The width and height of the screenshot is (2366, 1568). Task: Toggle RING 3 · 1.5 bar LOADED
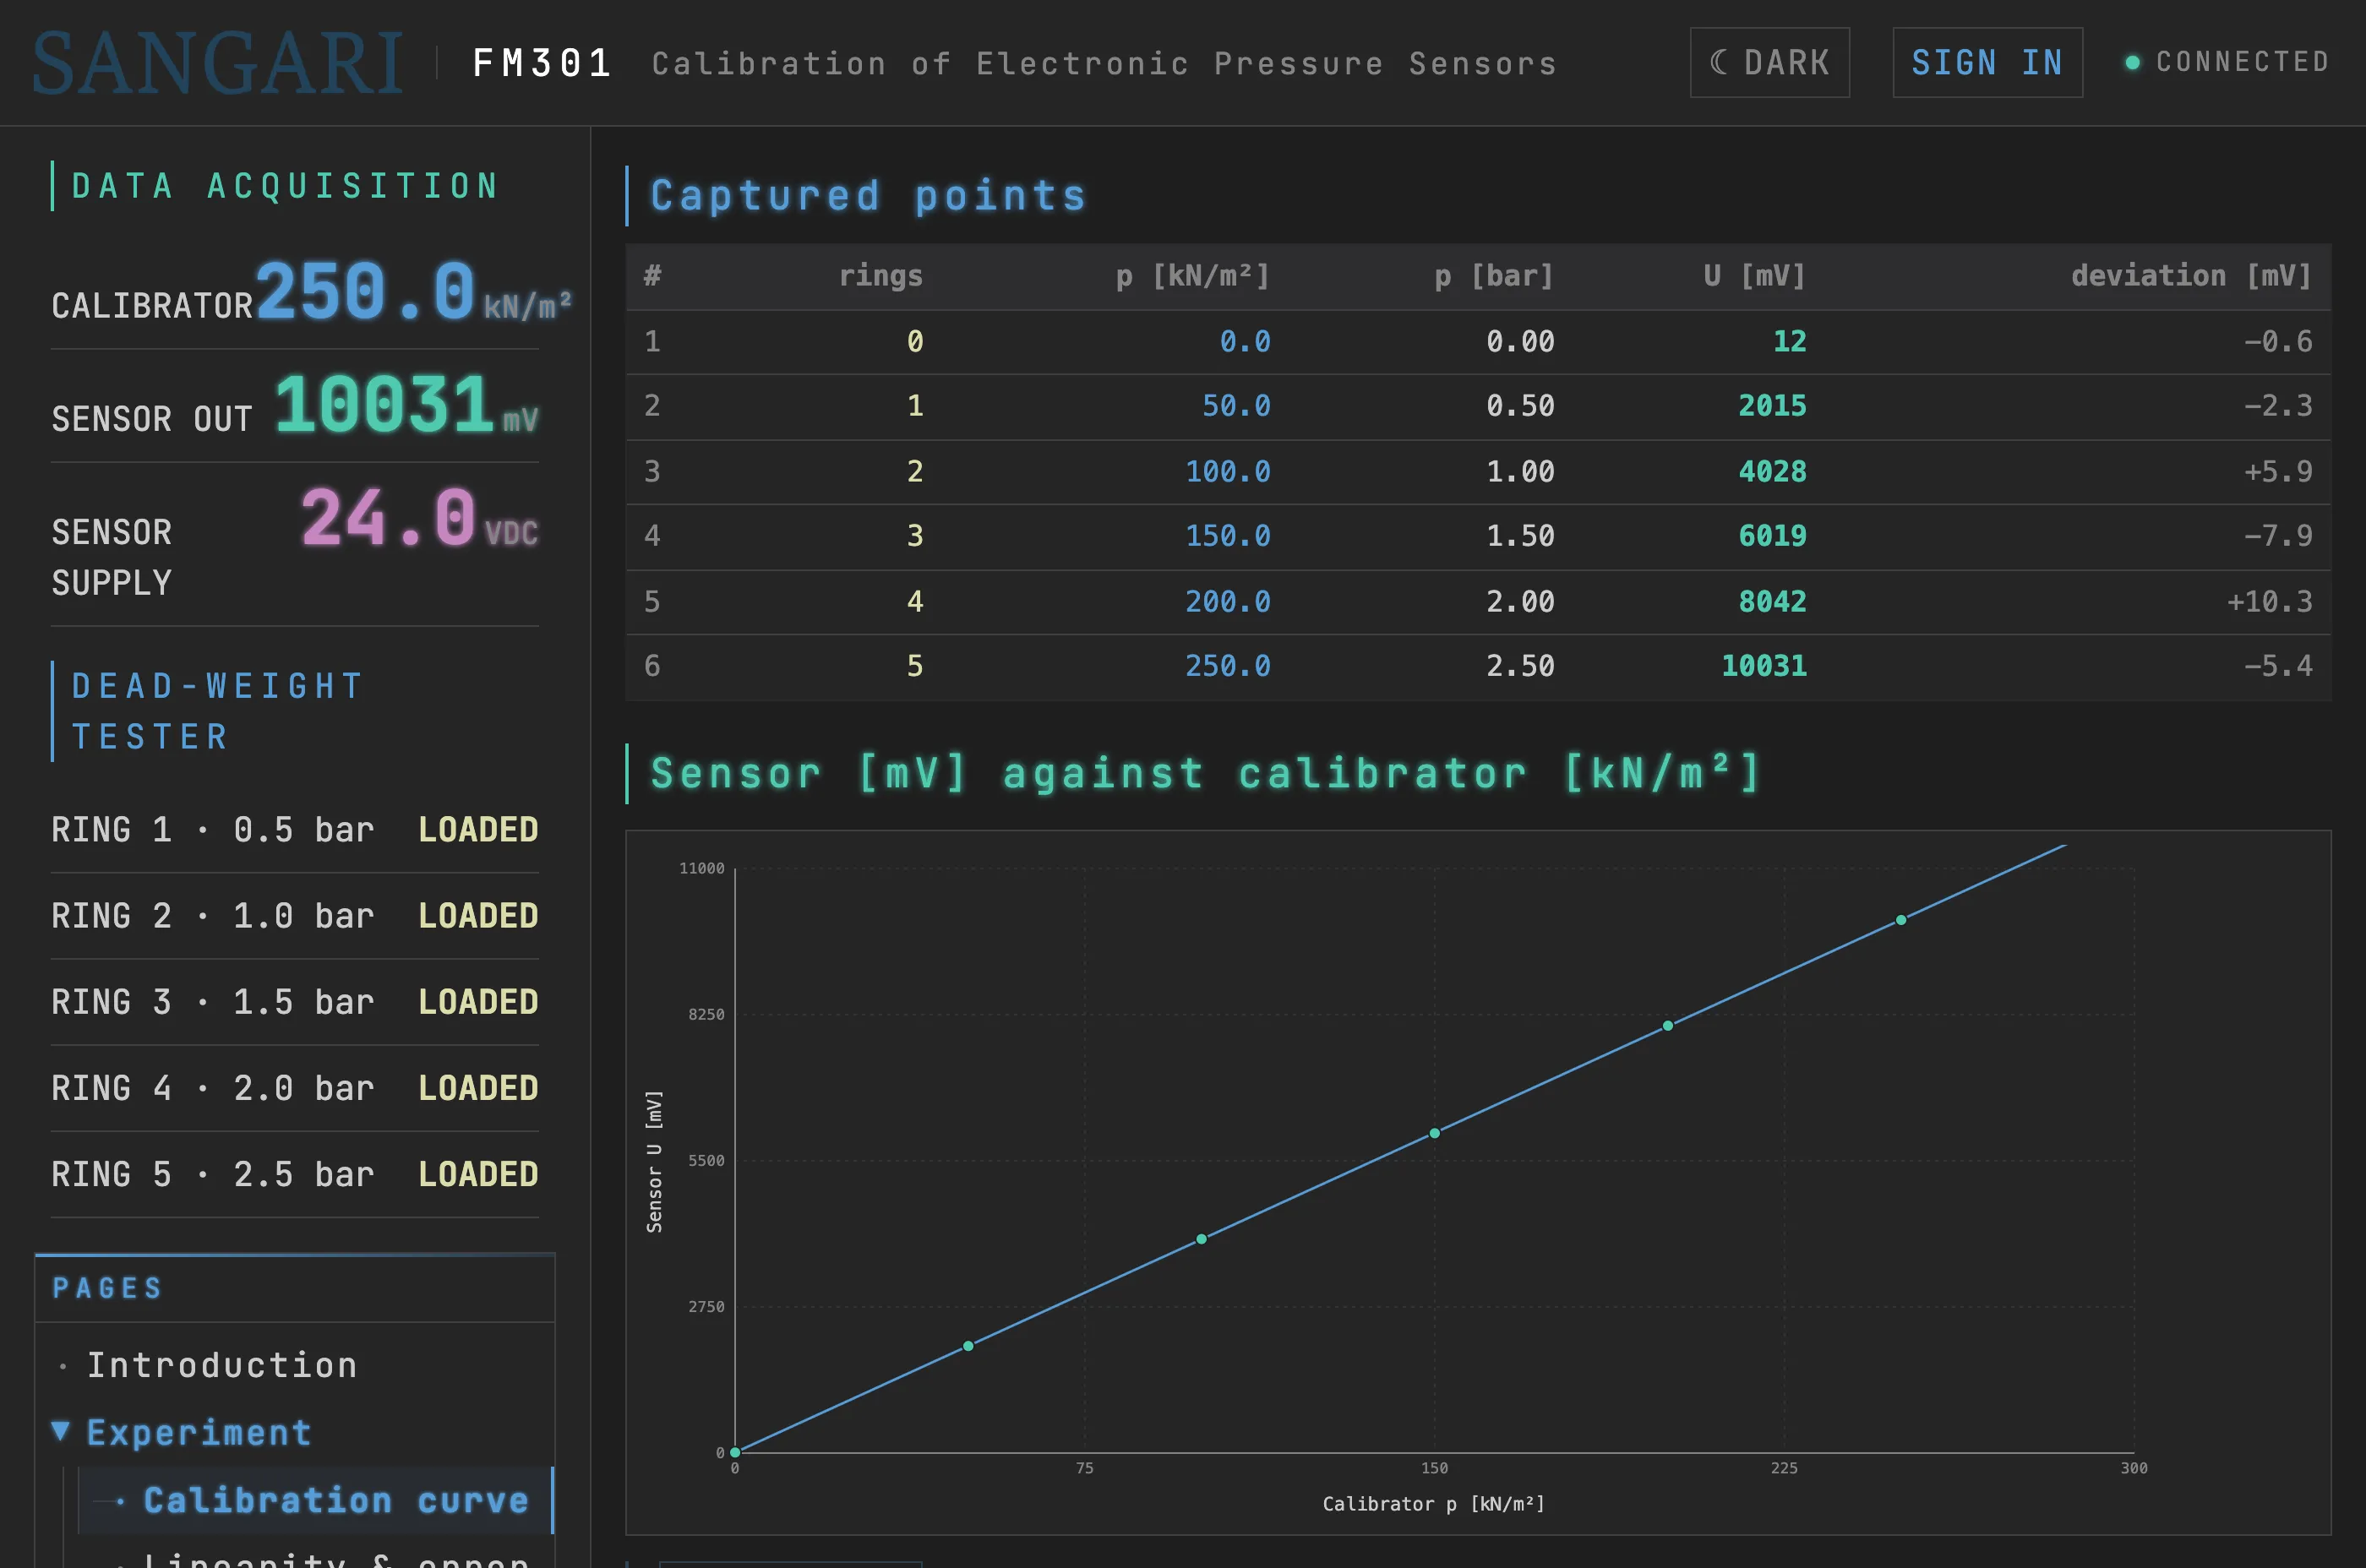click(x=295, y=1002)
